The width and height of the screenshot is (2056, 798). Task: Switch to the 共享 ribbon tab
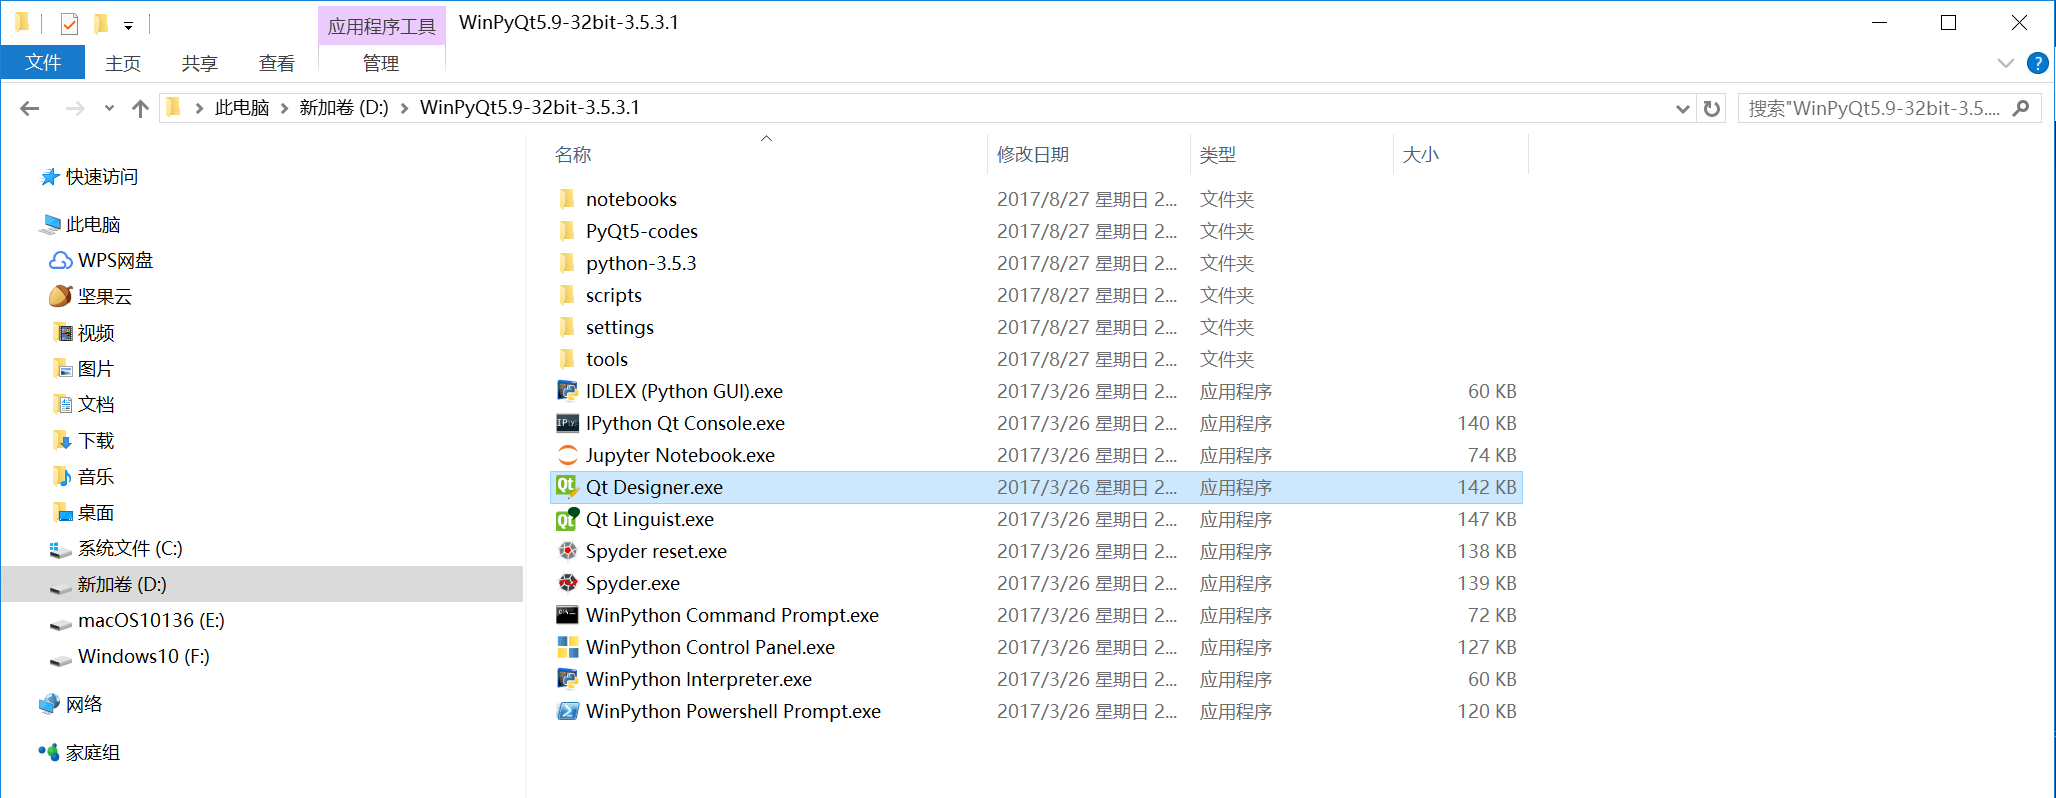pyautogui.click(x=200, y=63)
